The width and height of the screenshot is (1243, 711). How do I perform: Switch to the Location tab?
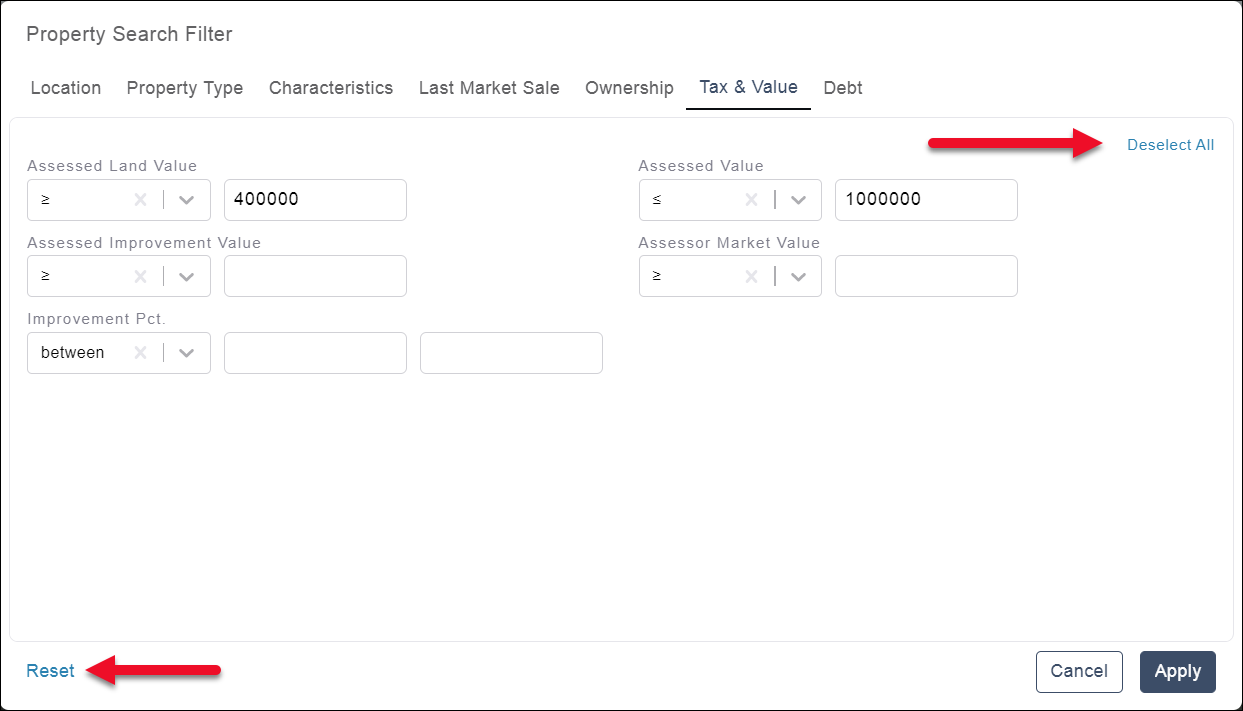pyautogui.click(x=66, y=88)
